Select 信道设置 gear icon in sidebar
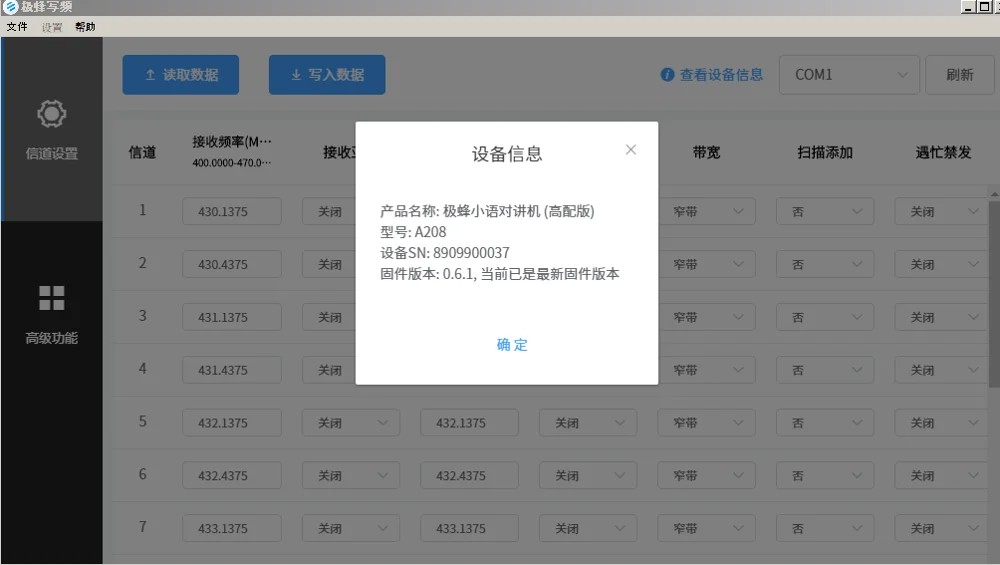1000x565 pixels. pyautogui.click(x=52, y=114)
